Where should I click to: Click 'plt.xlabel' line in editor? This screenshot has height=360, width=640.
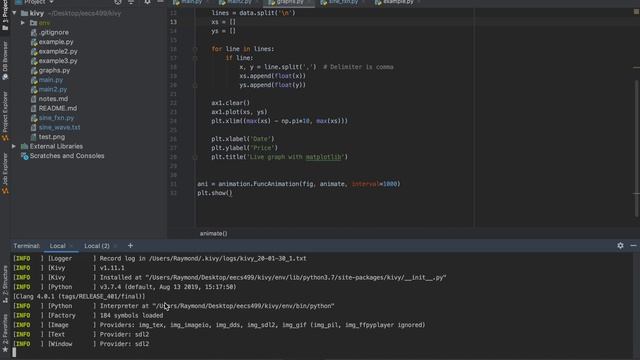243,139
